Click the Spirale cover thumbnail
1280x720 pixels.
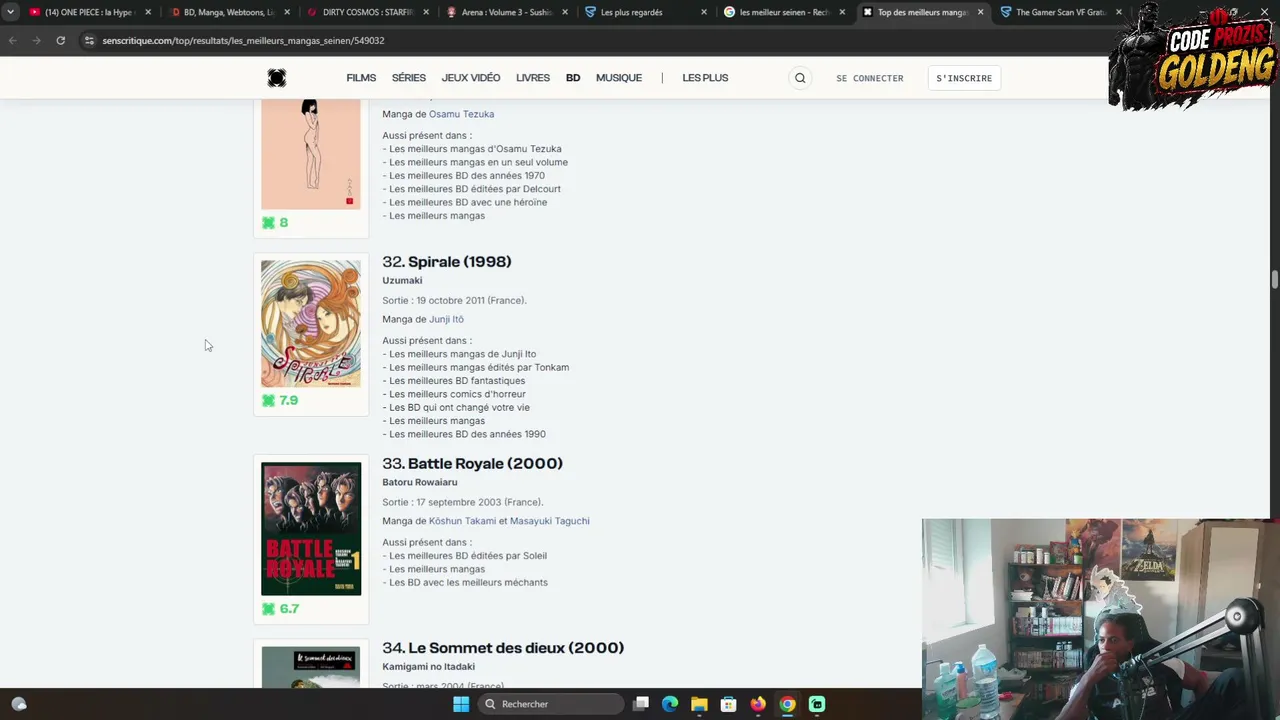[311, 323]
